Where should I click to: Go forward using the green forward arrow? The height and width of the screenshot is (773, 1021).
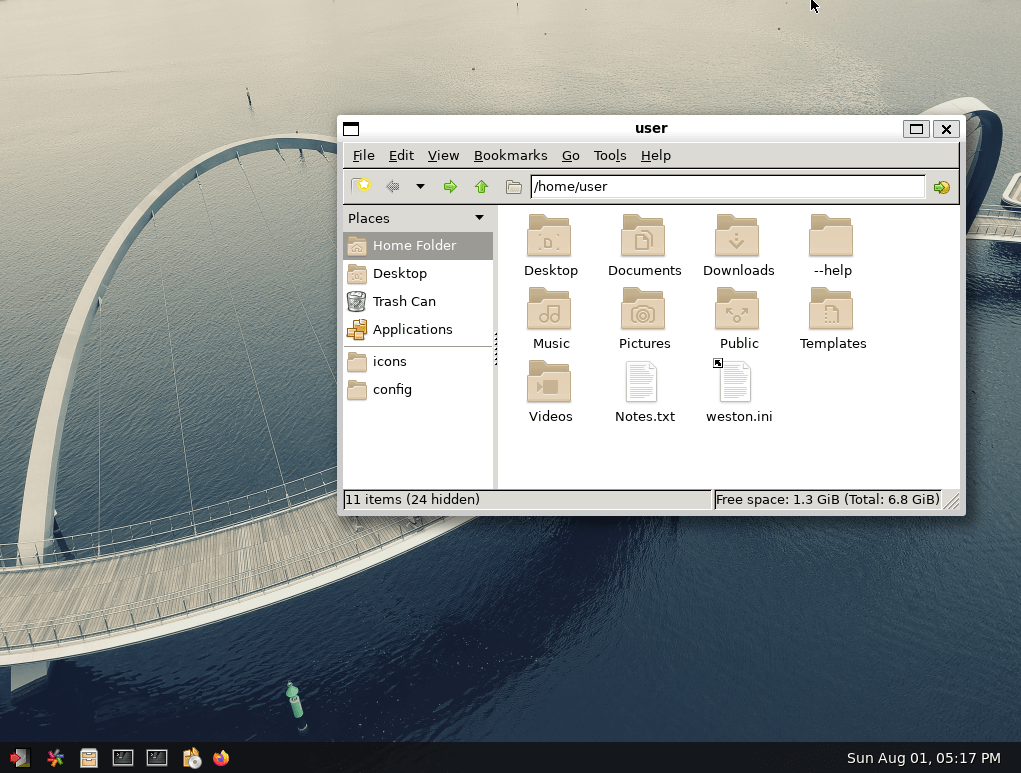point(450,186)
